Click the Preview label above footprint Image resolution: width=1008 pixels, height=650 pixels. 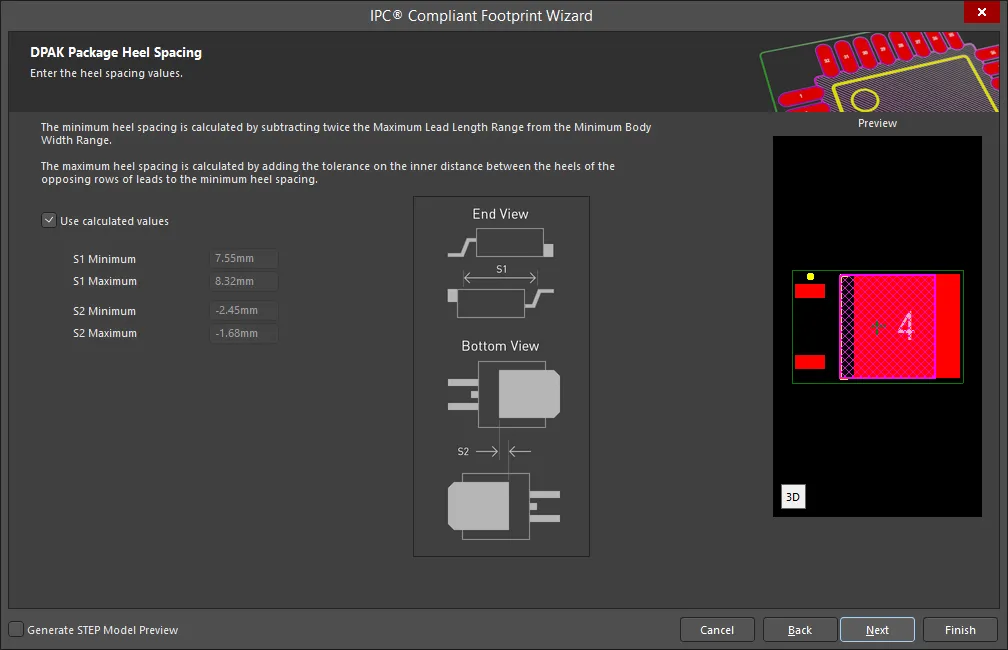coord(877,123)
